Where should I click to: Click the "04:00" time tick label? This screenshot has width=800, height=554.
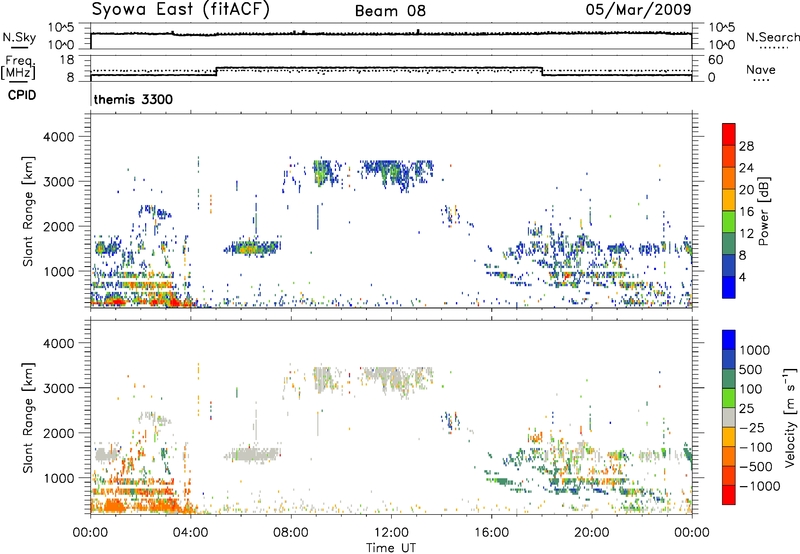(190, 533)
